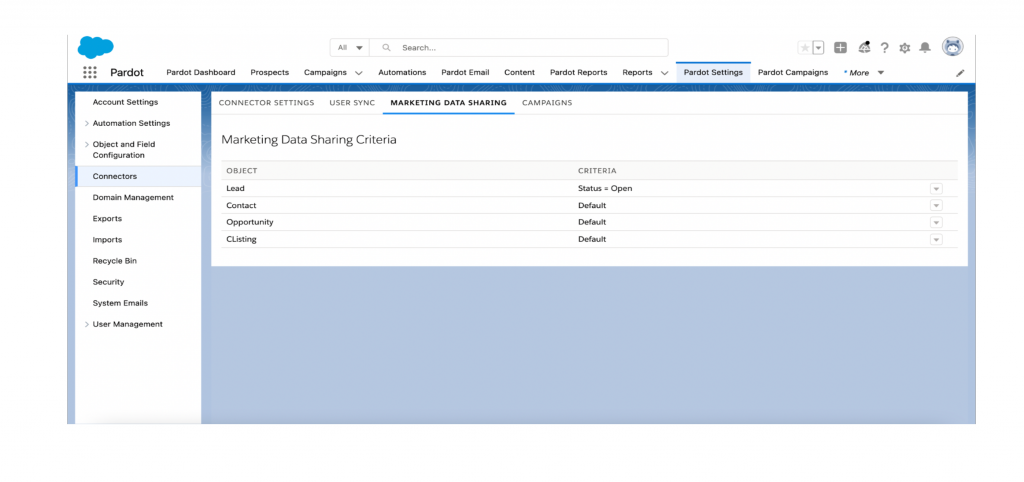
Task: Open System Emails in sidebar
Action: pos(120,303)
